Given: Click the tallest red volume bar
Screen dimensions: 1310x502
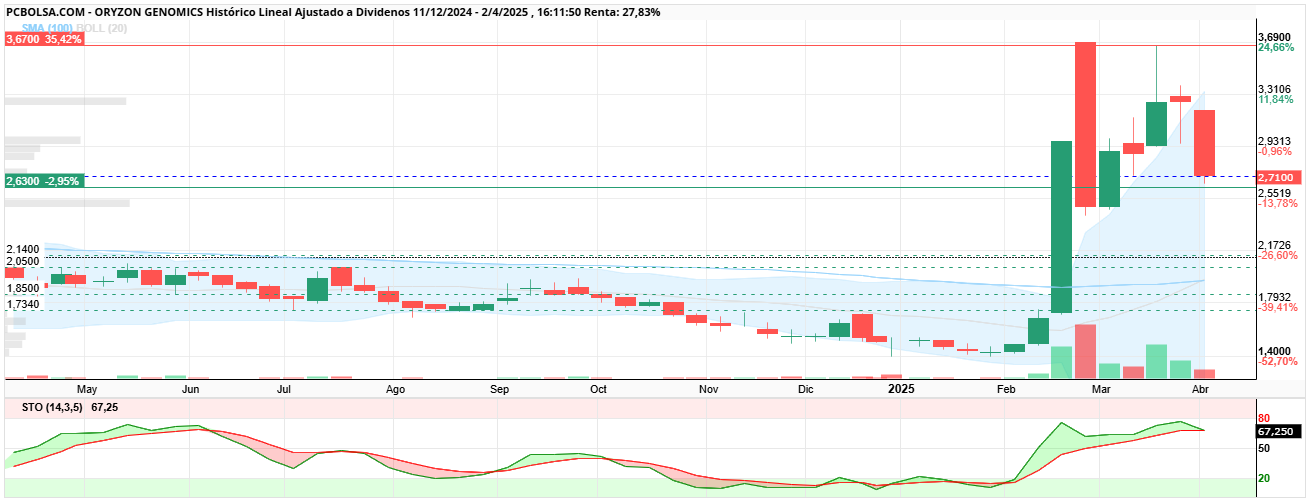Looking at the screenshot, I should pos(1085,351).
